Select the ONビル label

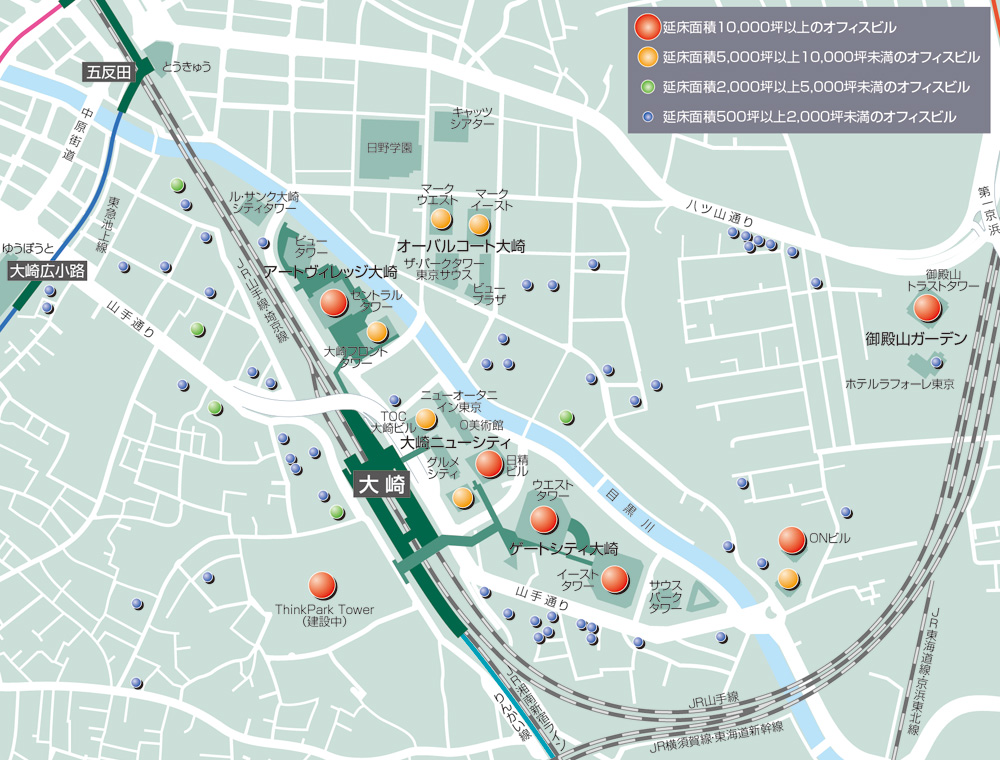(x=830, y=539)
